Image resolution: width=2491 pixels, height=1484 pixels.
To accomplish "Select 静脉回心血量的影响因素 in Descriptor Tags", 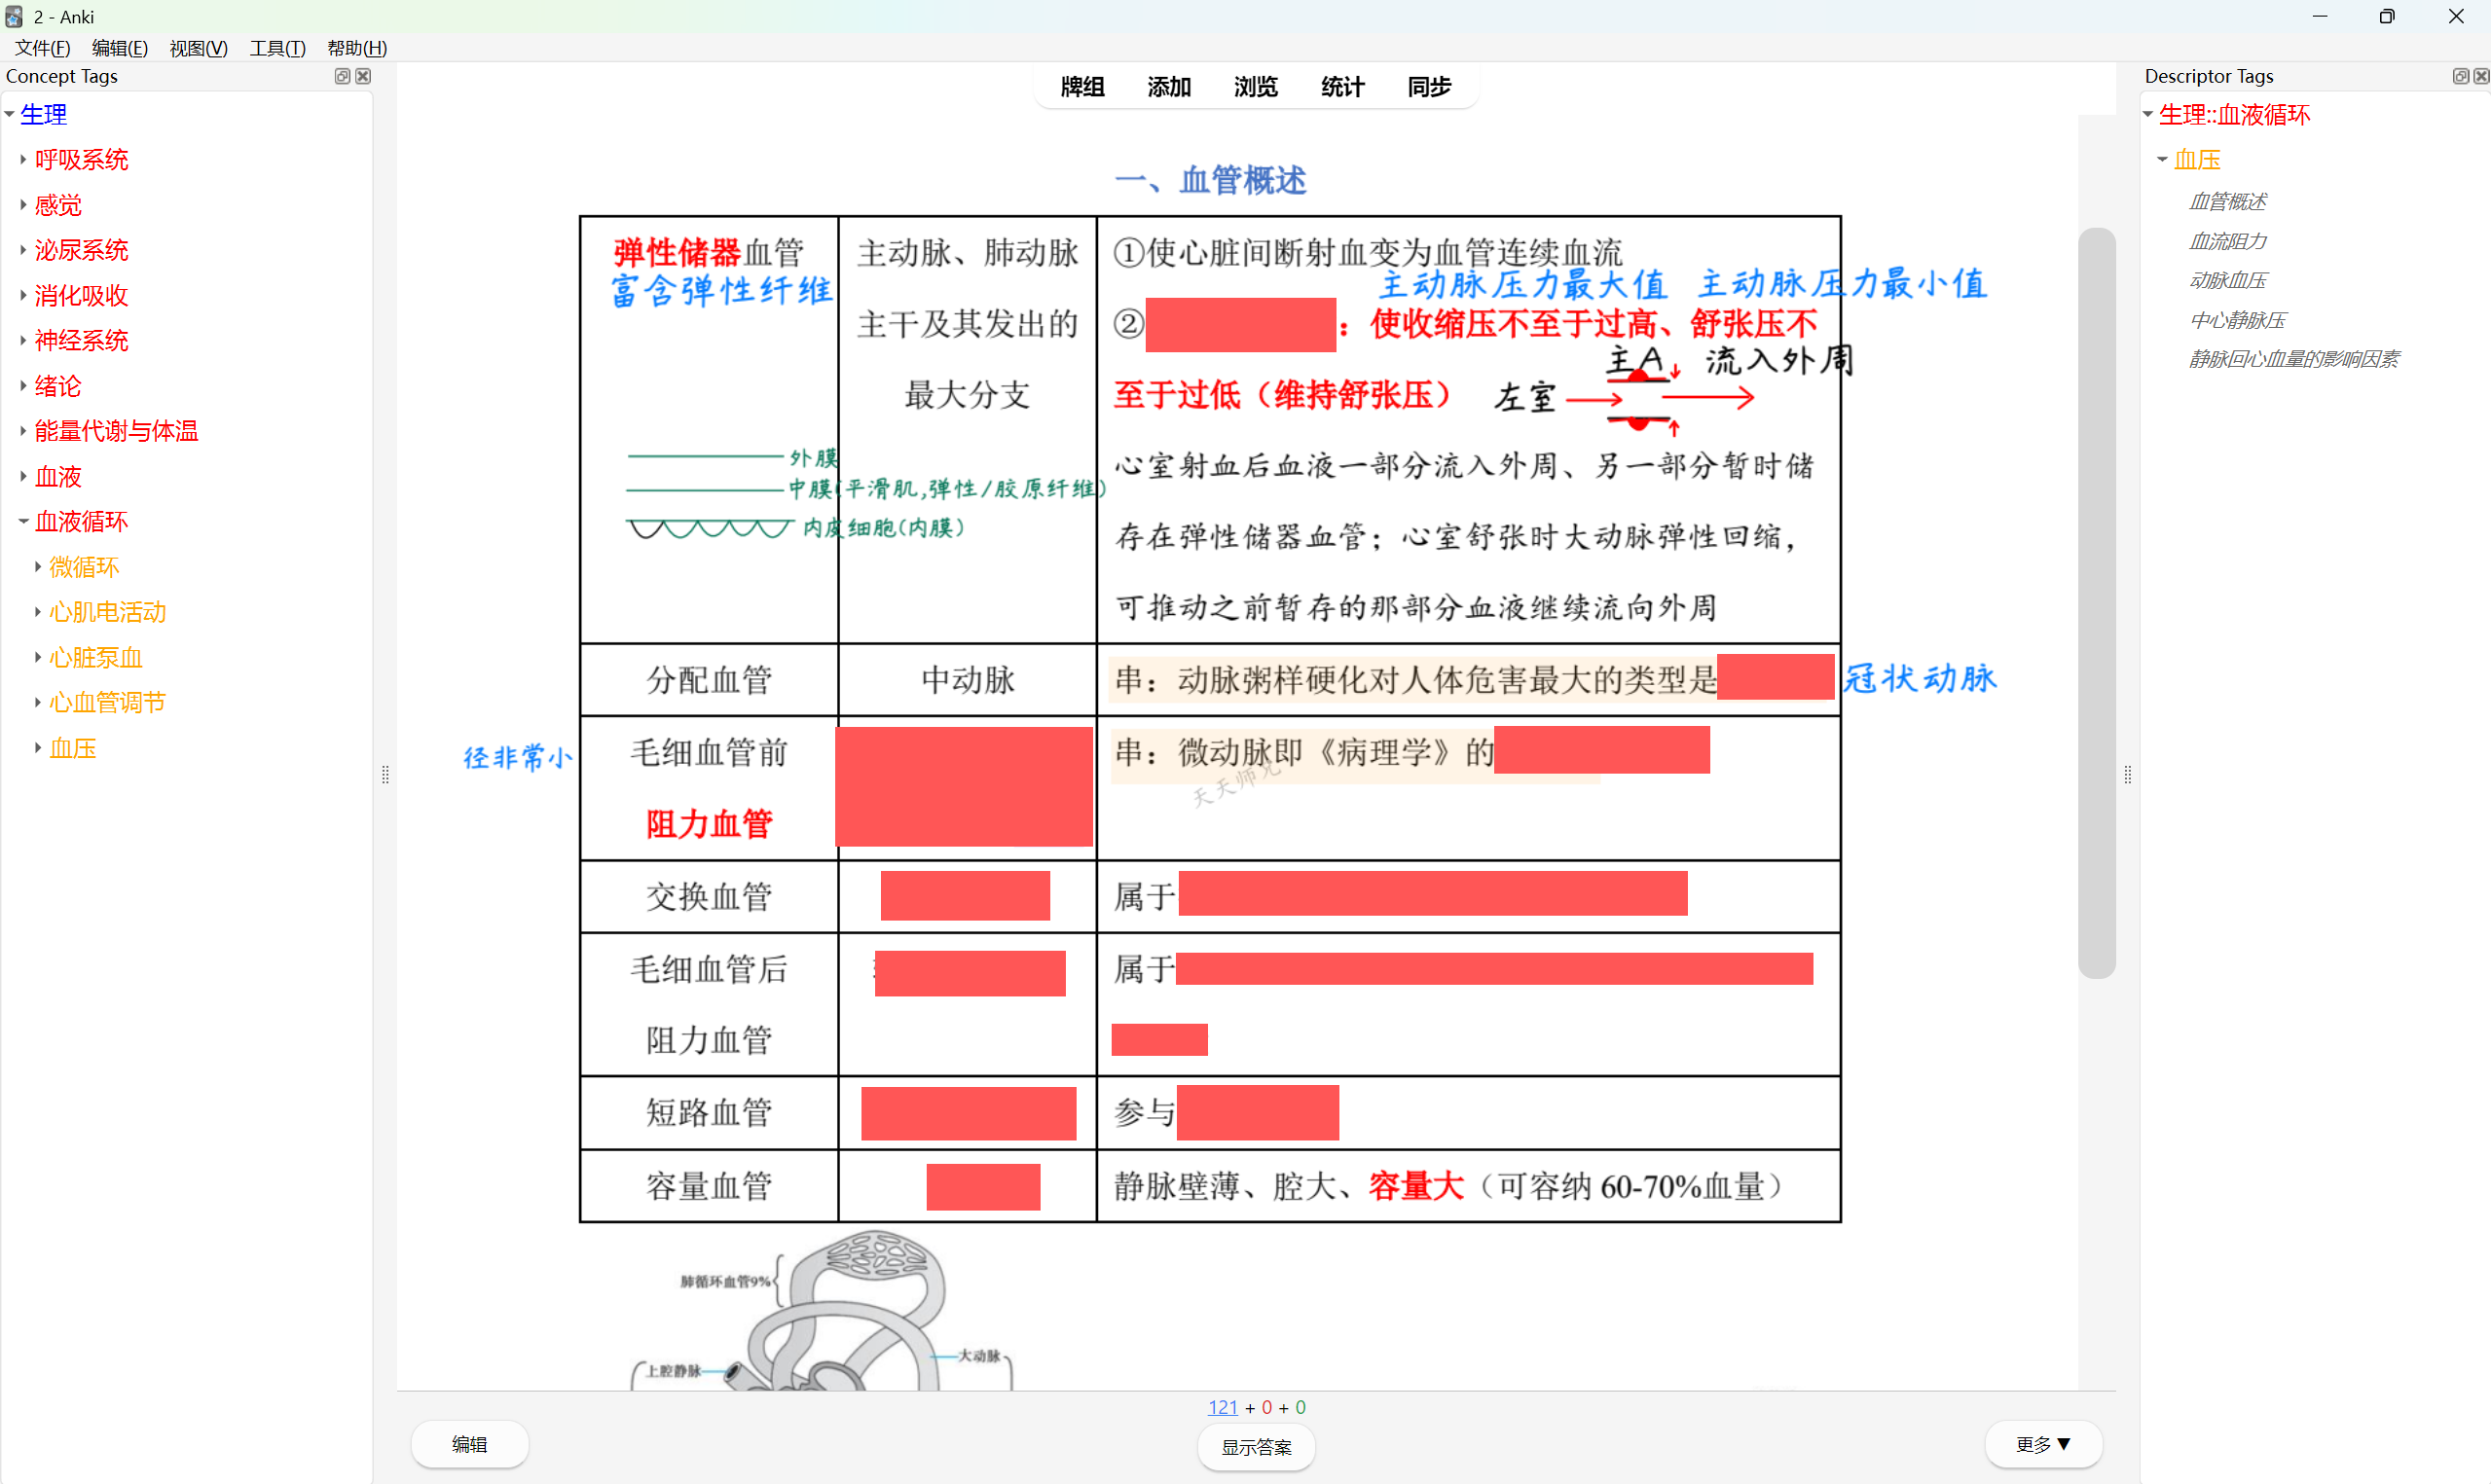I will [x=2294, y=359].
